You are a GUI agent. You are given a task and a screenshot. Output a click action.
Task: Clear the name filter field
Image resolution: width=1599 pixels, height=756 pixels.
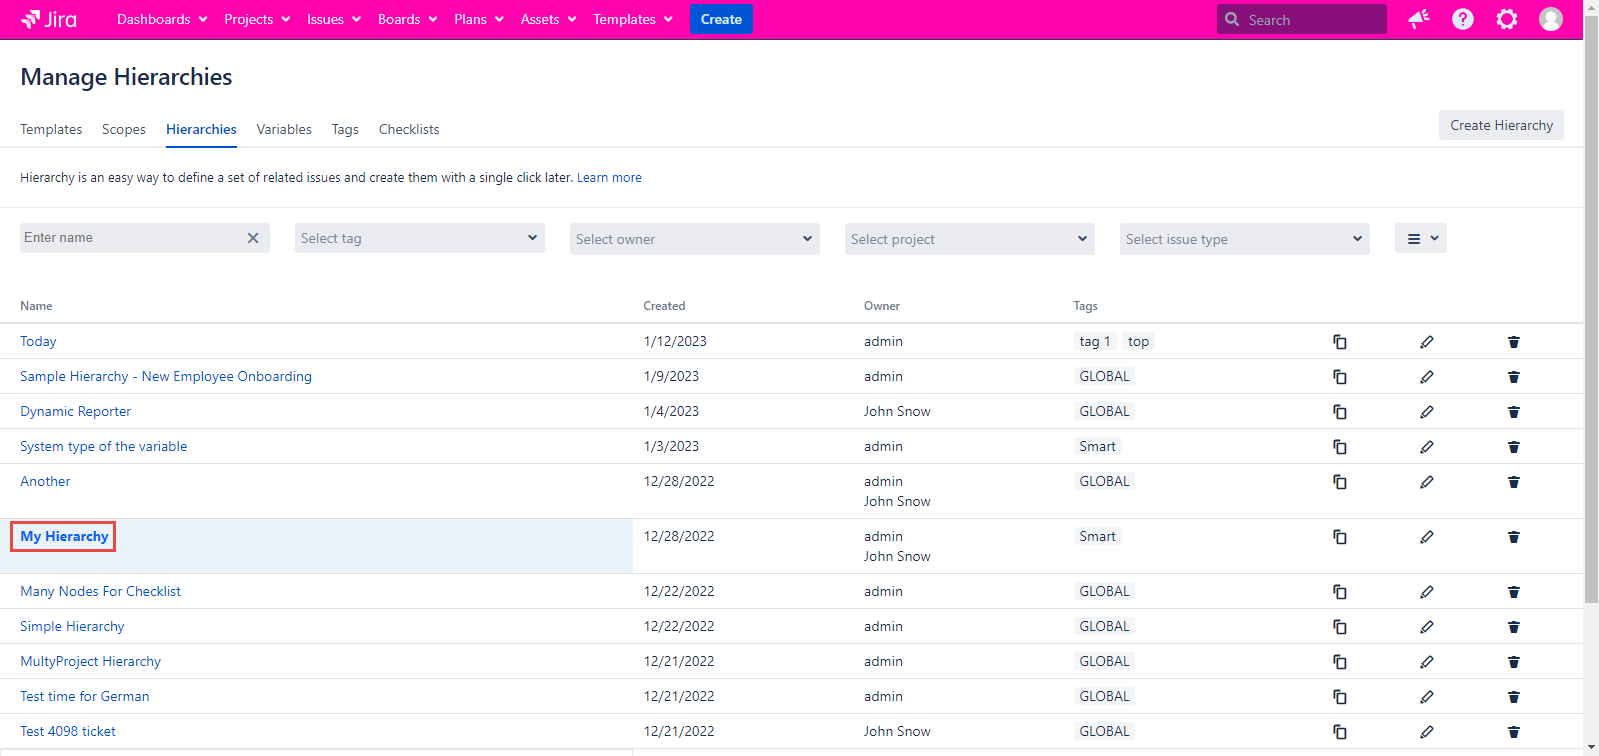pyautogui.click(x=253, y=238)
